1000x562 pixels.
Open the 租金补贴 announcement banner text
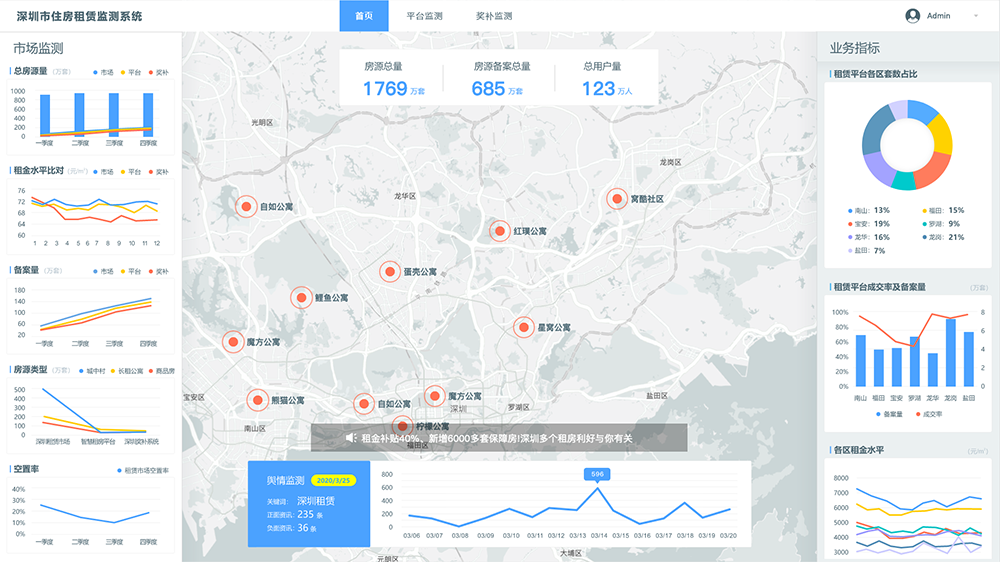(x=497, y=438)
